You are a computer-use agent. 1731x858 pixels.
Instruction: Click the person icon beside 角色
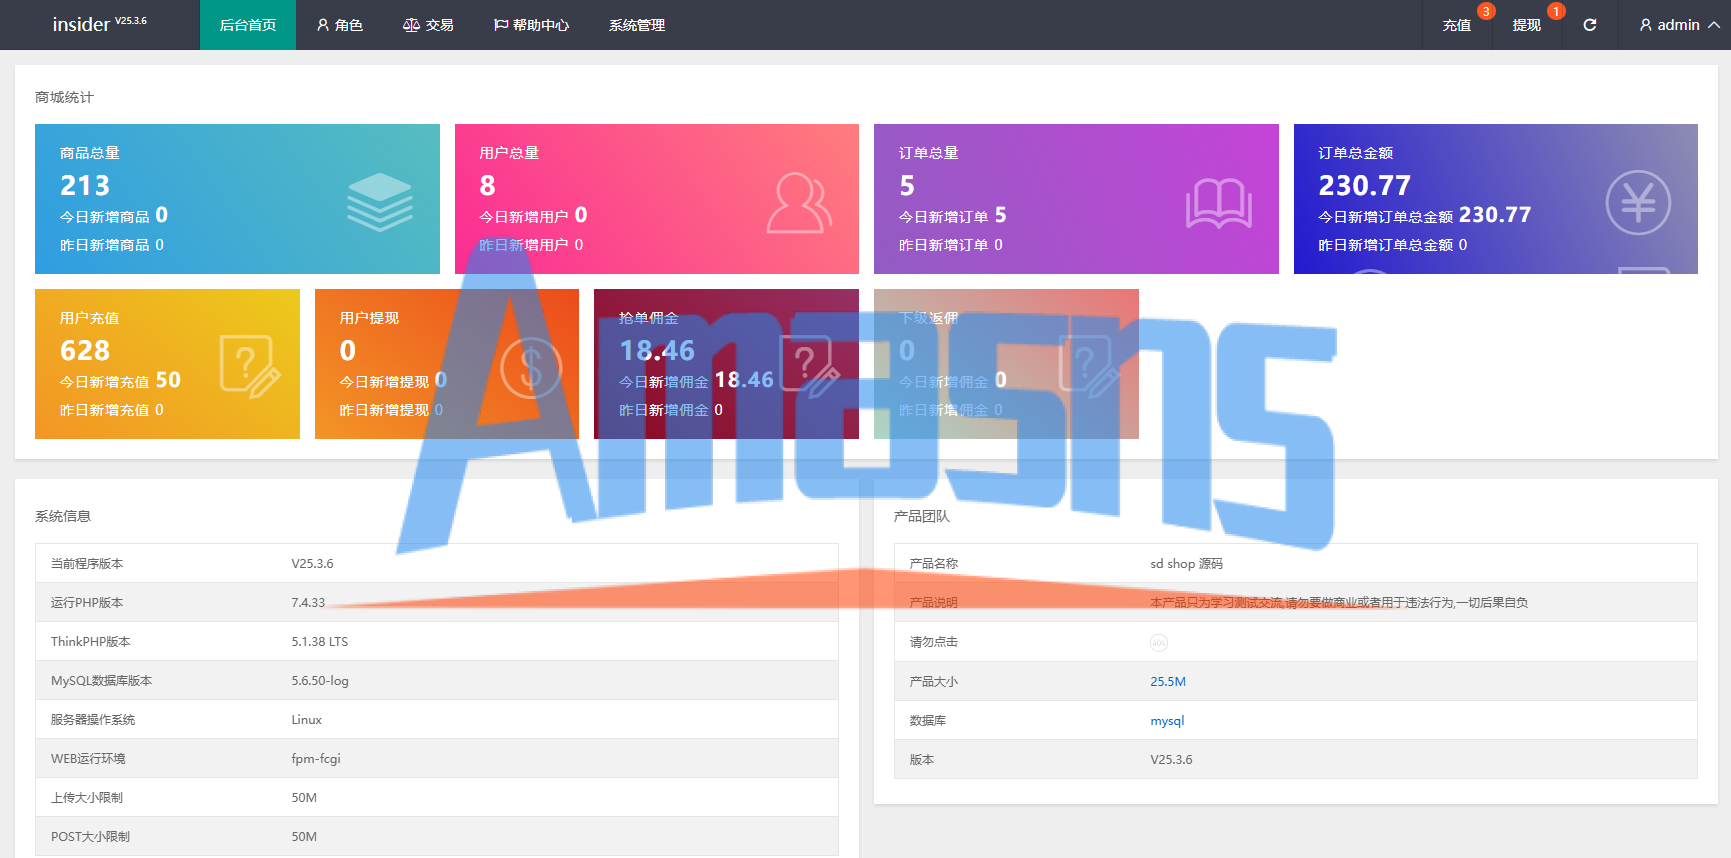tap(323, 25)
